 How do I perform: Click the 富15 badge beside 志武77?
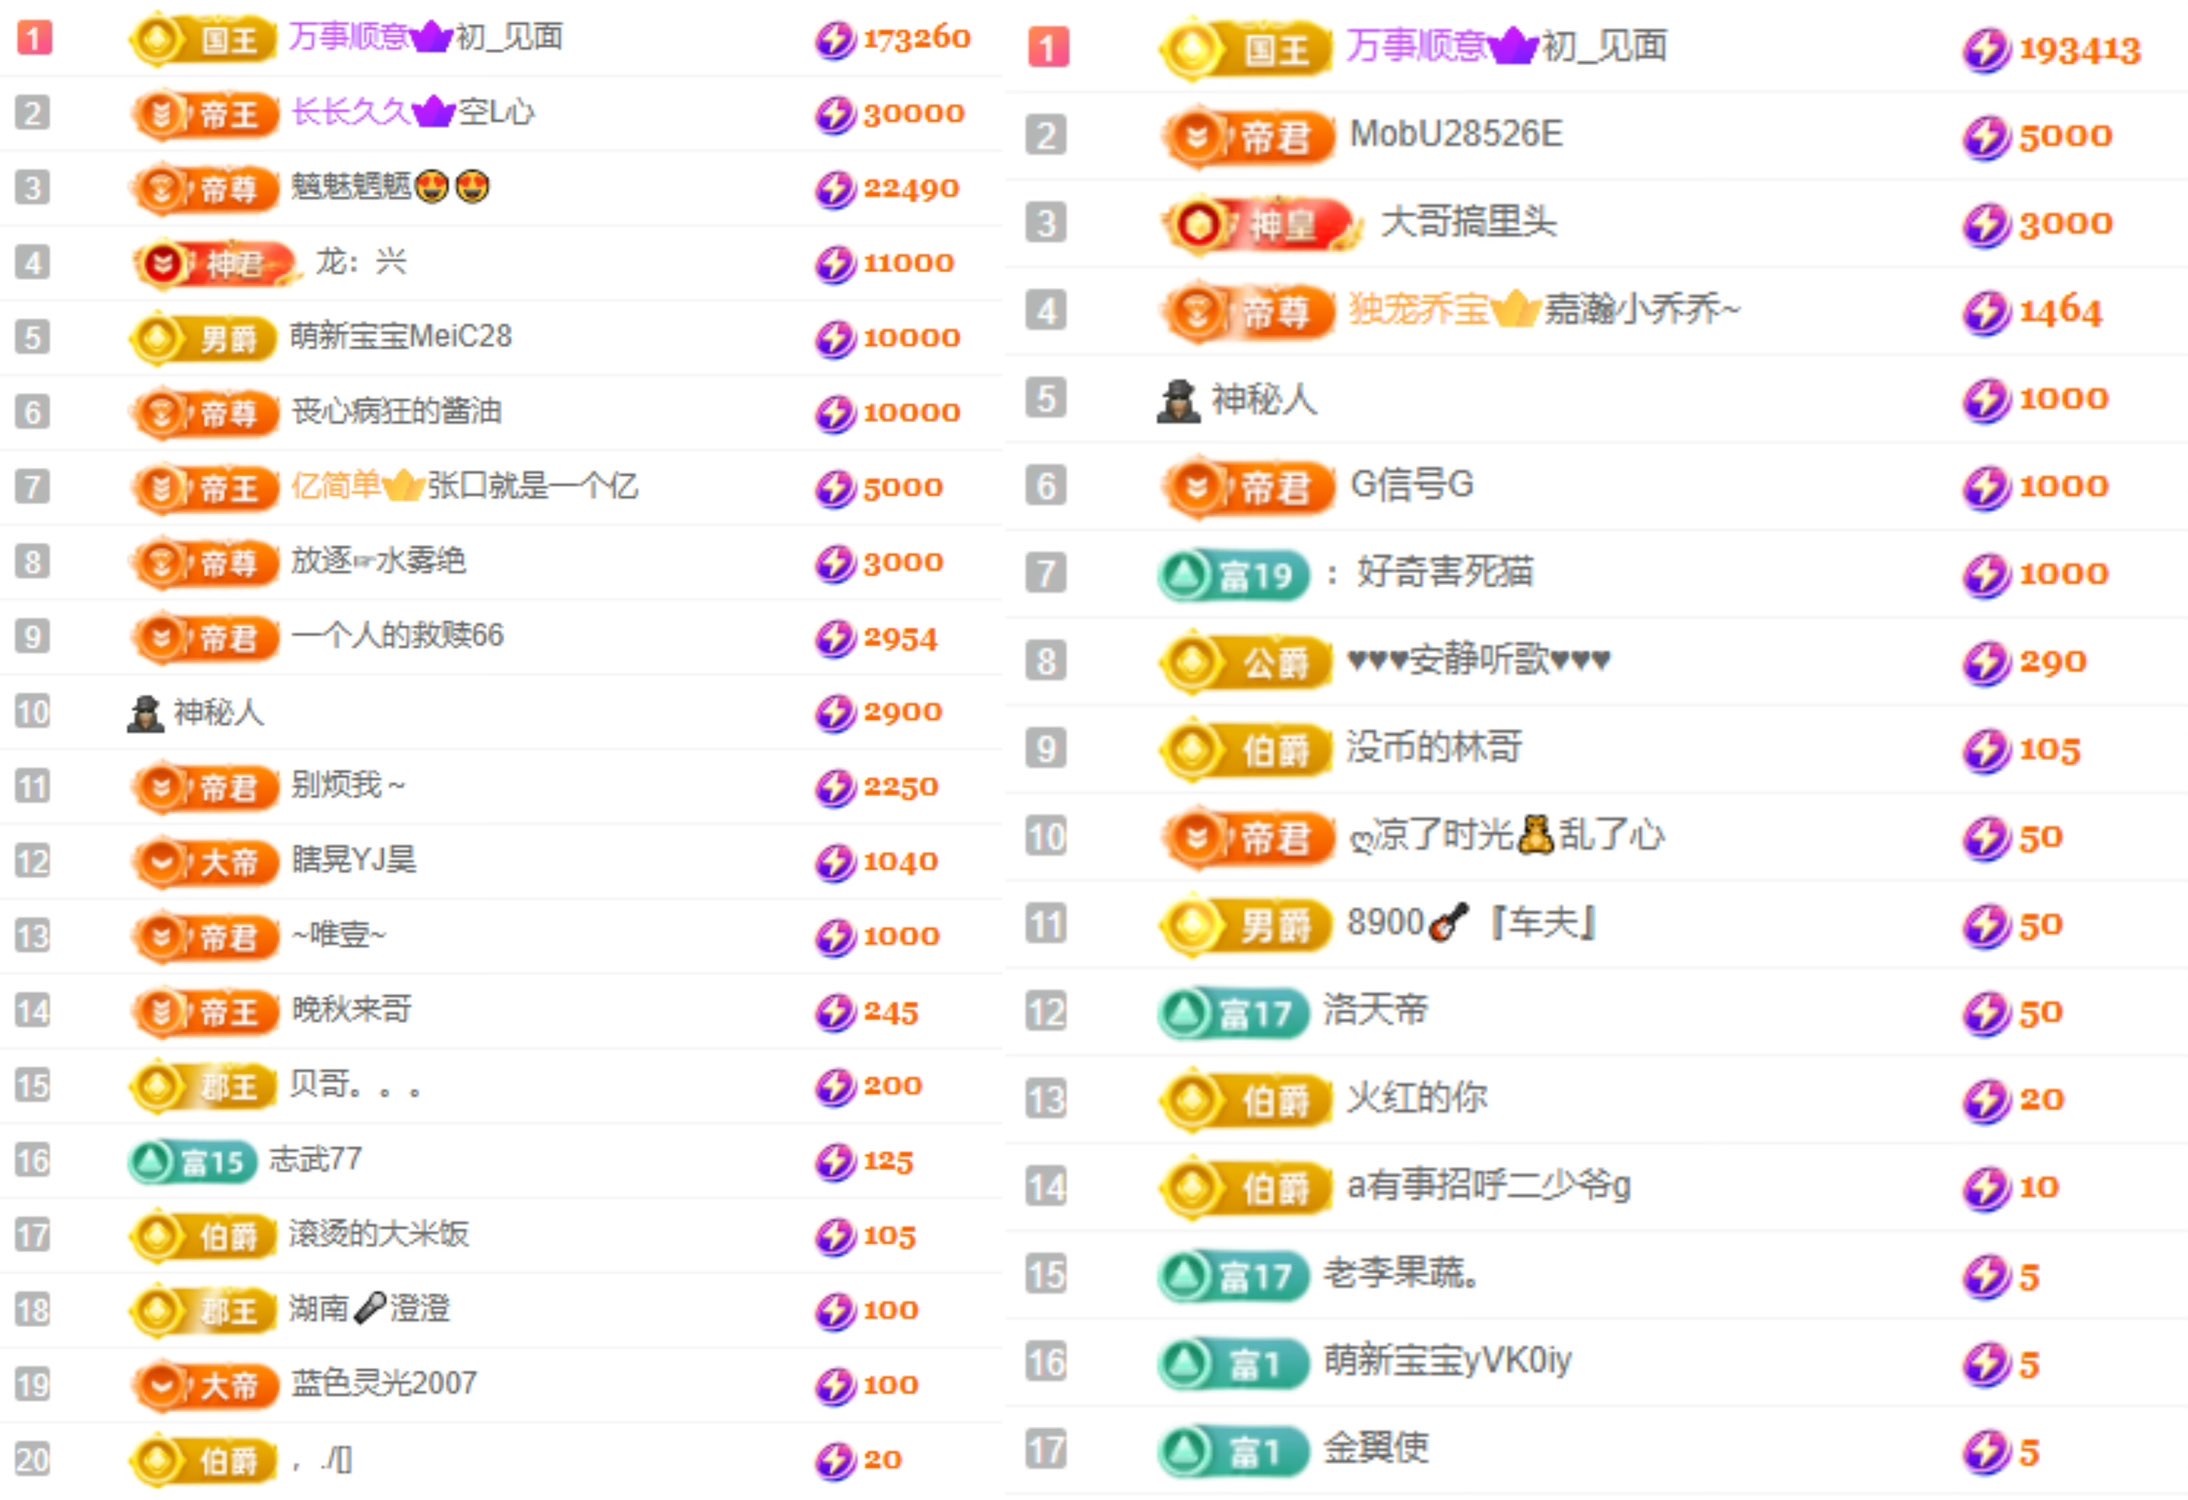point(192,1161)
